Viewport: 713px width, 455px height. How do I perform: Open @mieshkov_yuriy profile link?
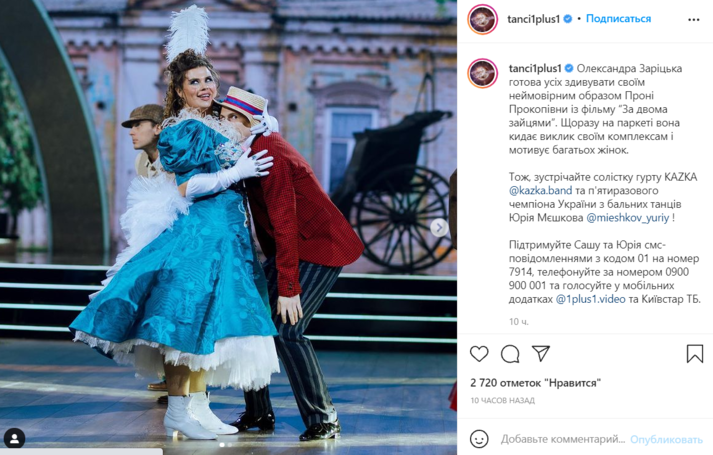tap(628, 218)
